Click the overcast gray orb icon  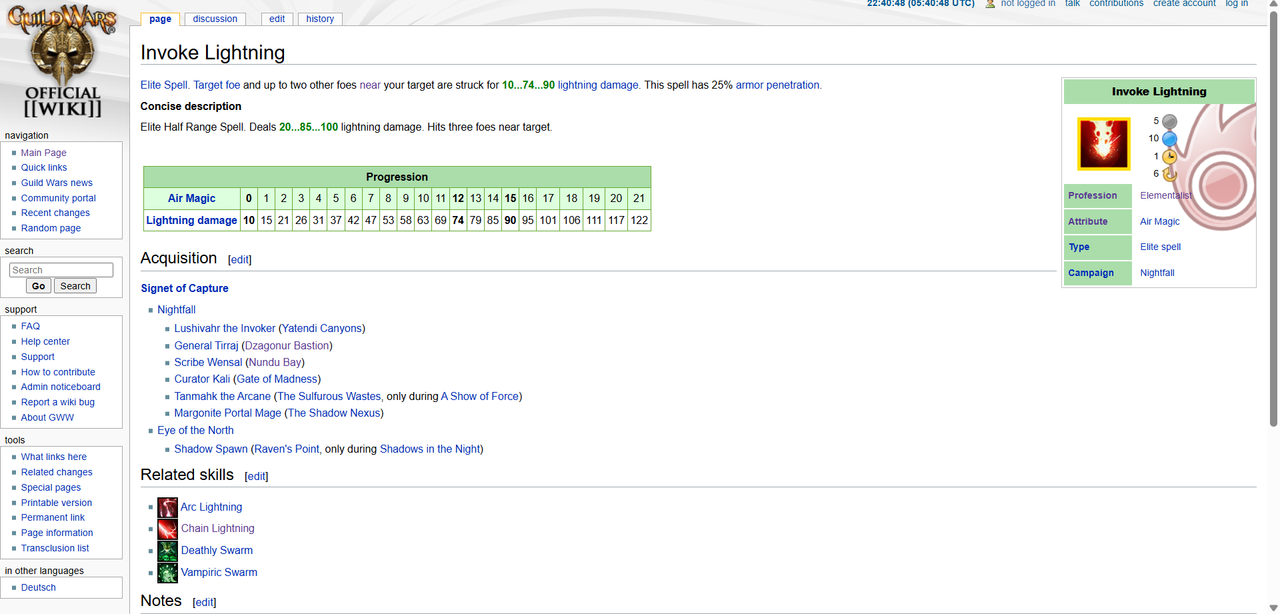tap(1169, 121)
